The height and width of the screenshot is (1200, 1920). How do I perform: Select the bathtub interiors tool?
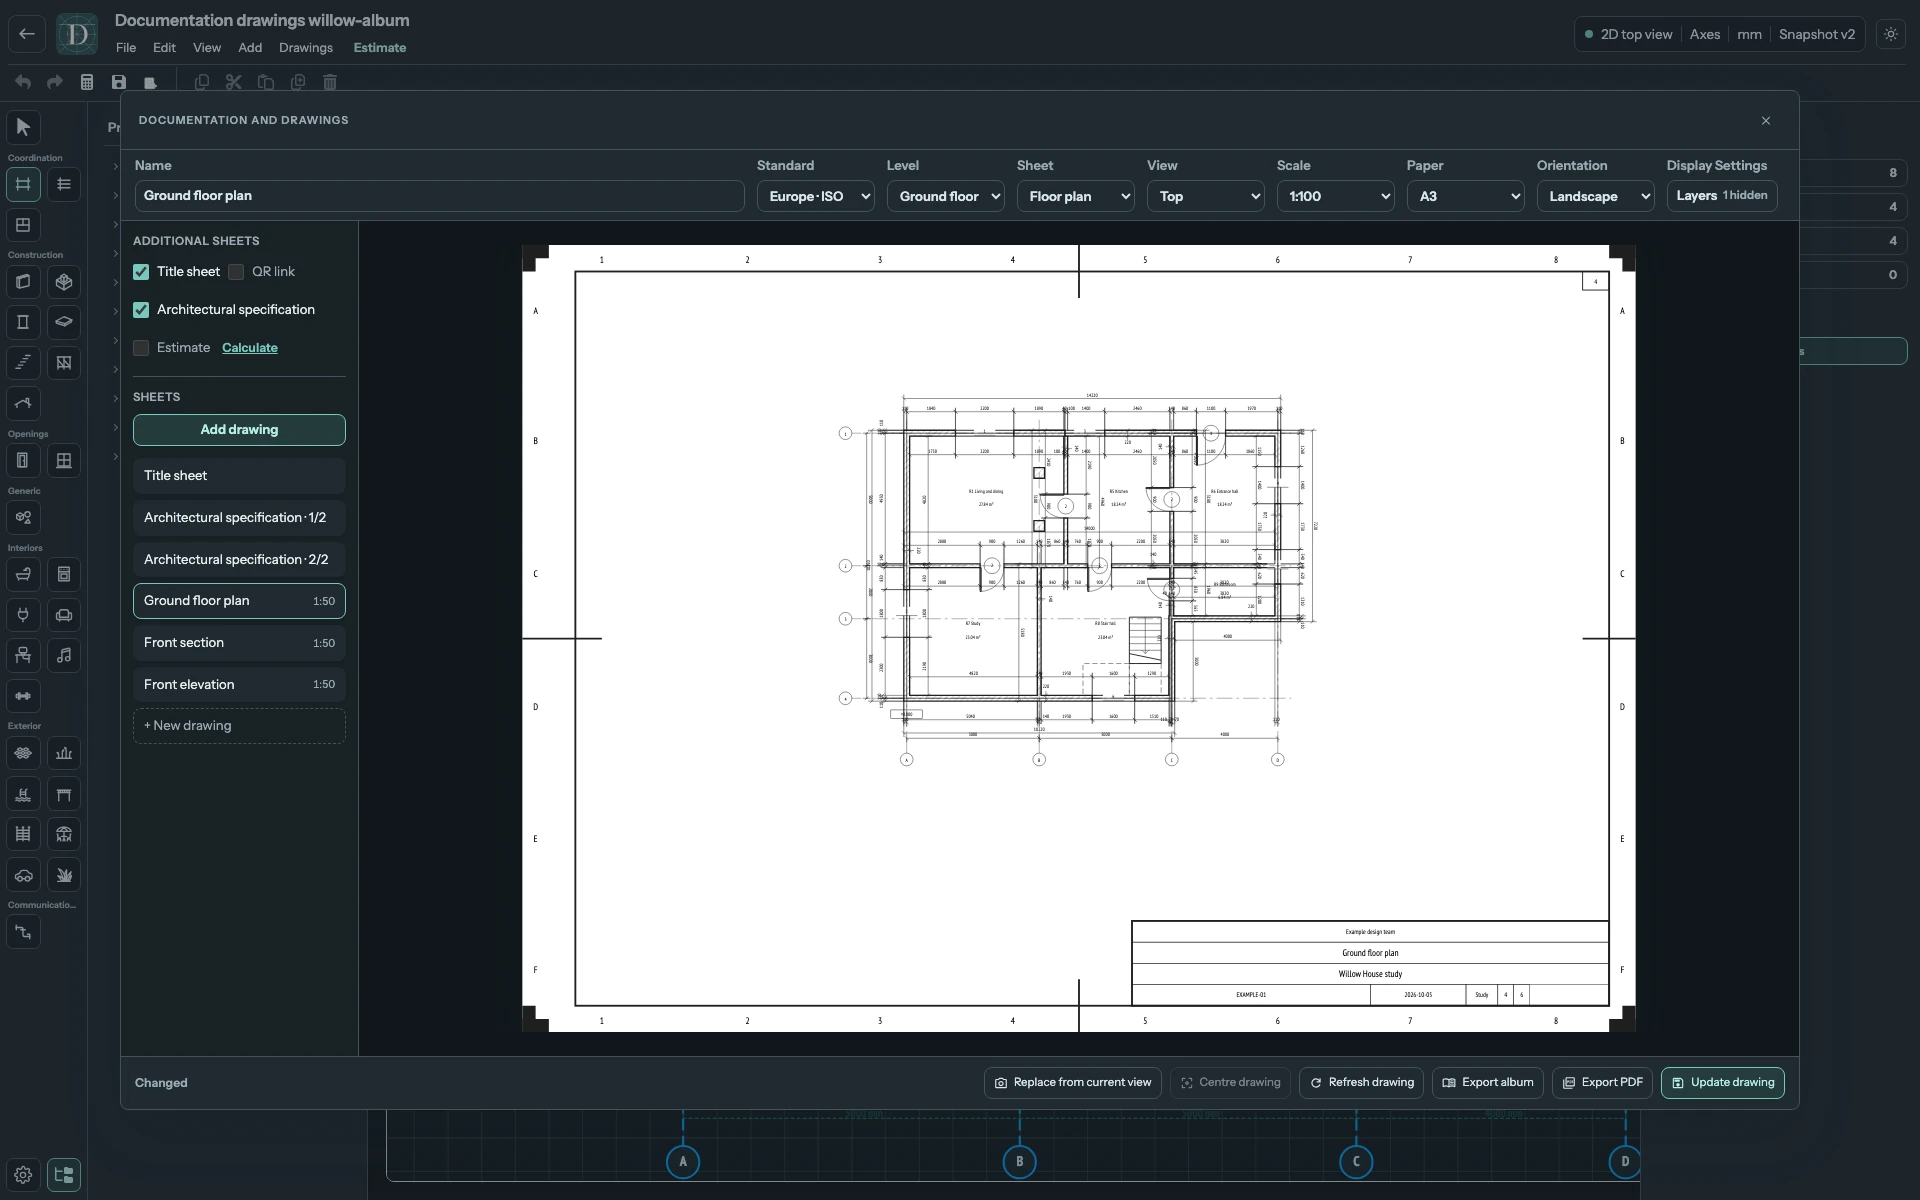[23, 574]
